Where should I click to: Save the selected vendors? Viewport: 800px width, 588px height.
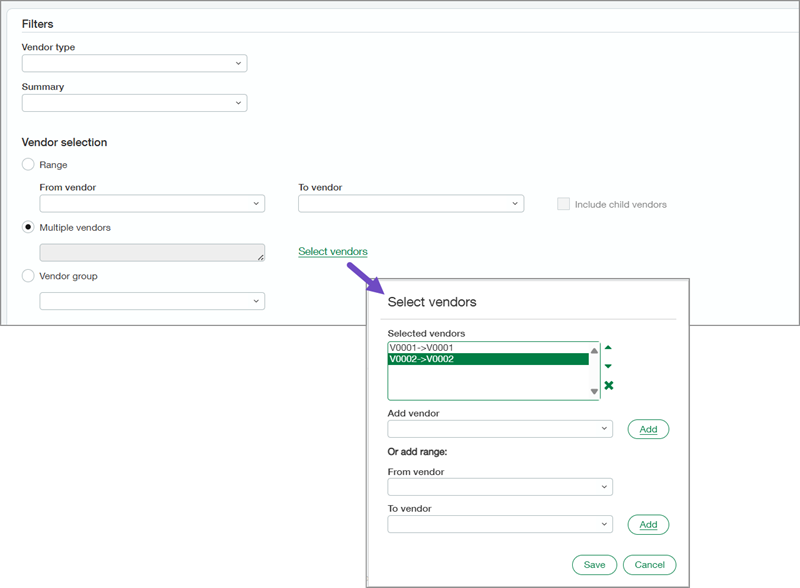[594, 565]
